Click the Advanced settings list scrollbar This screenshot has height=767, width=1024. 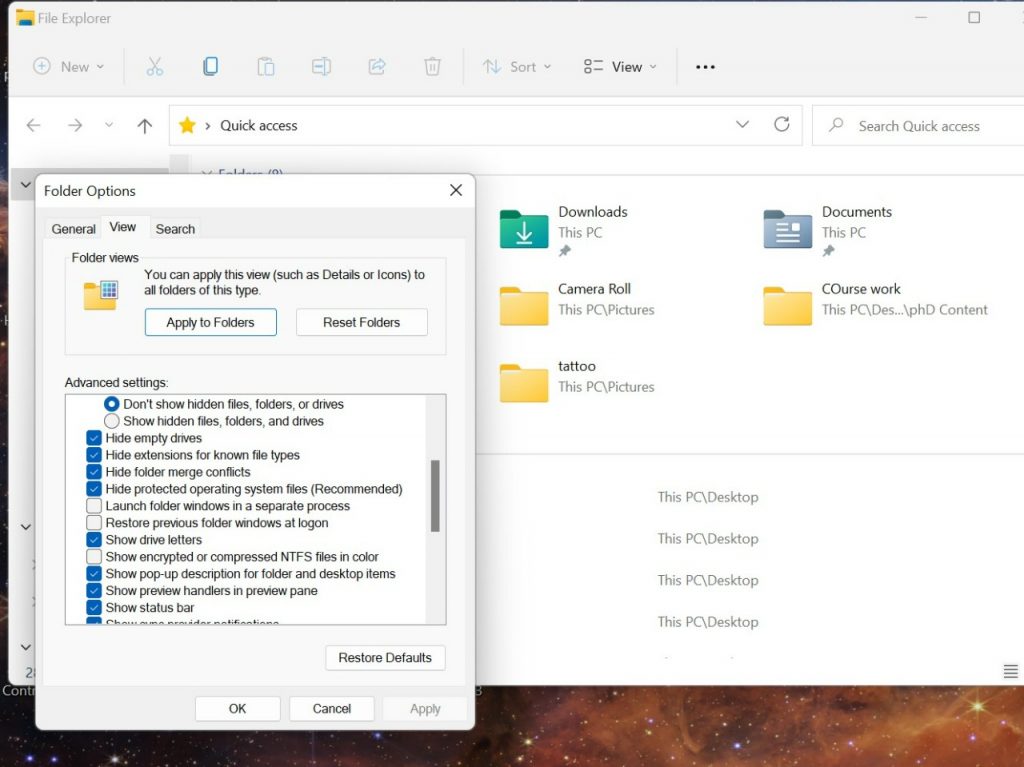(435, 495)
